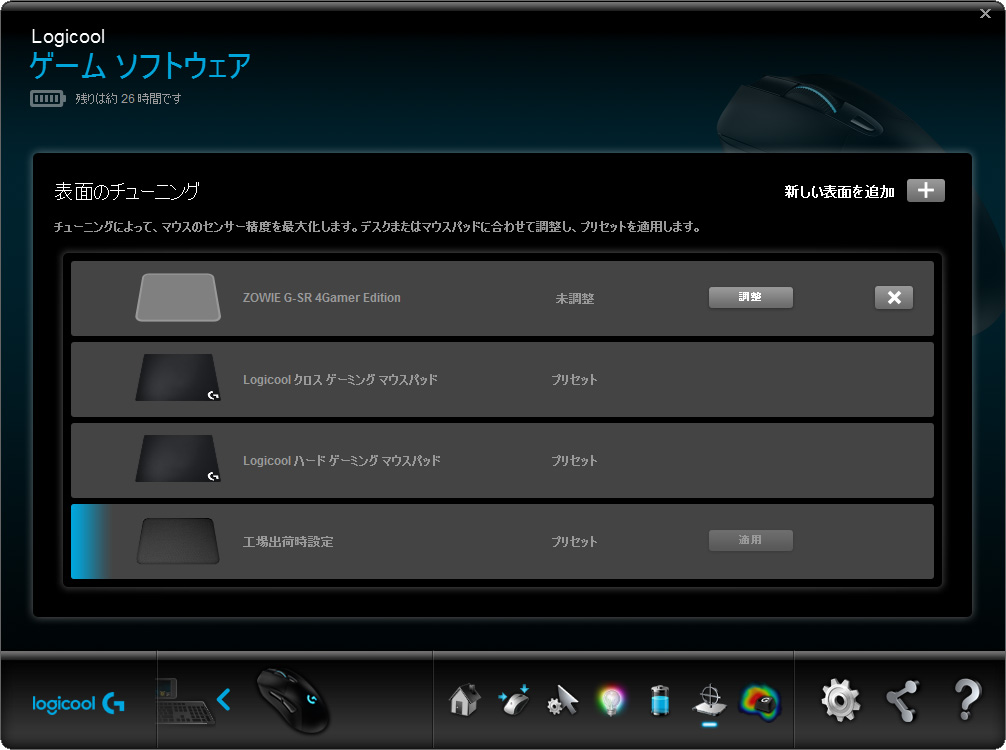The width and height of the screenshot is (1006, 750).
Task: Click 調整 button for ZOWIE G-SR
Action: 751,297
